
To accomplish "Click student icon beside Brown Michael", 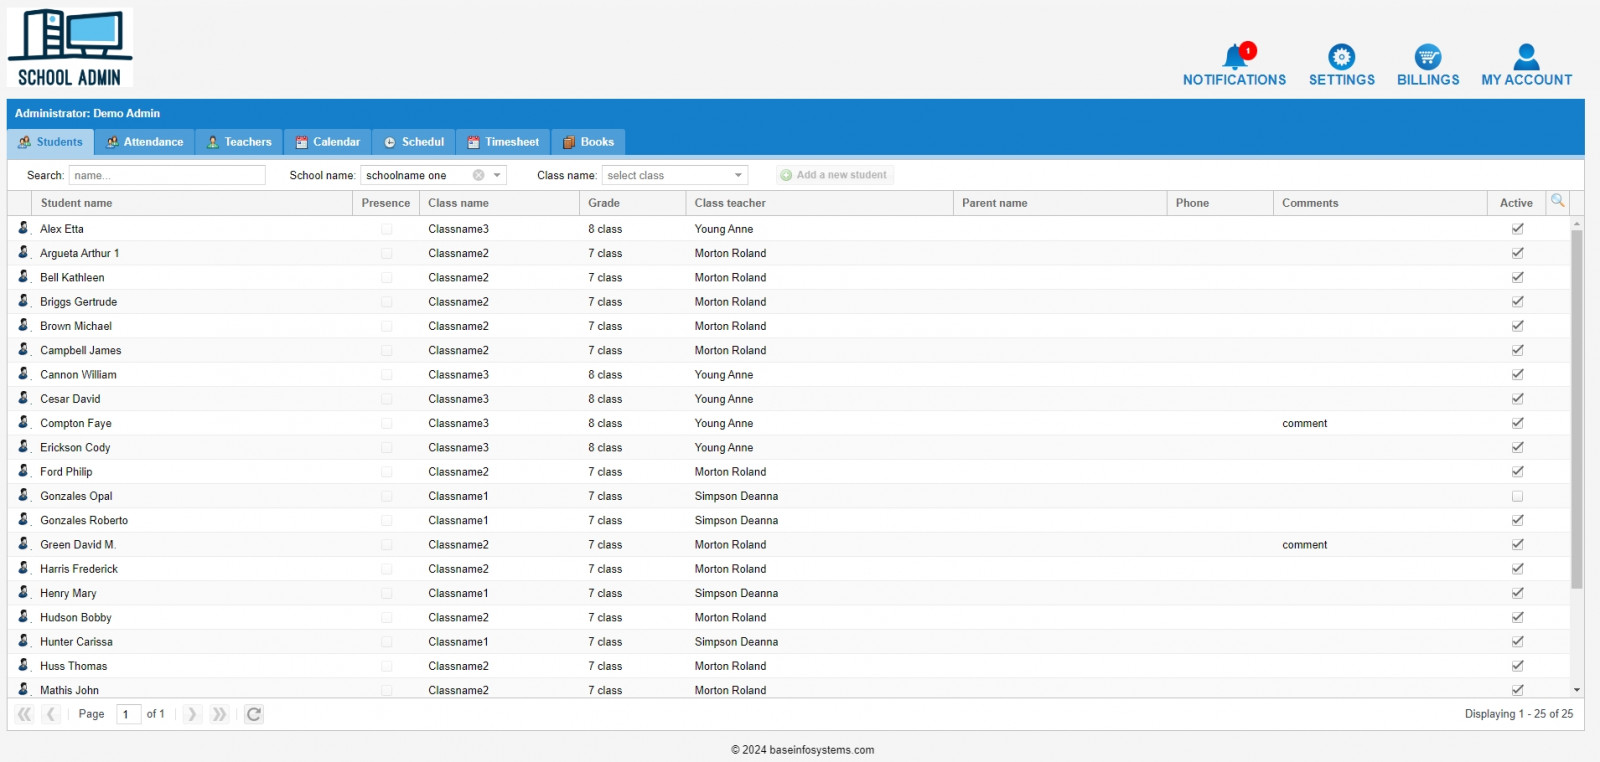I will 23,325.
